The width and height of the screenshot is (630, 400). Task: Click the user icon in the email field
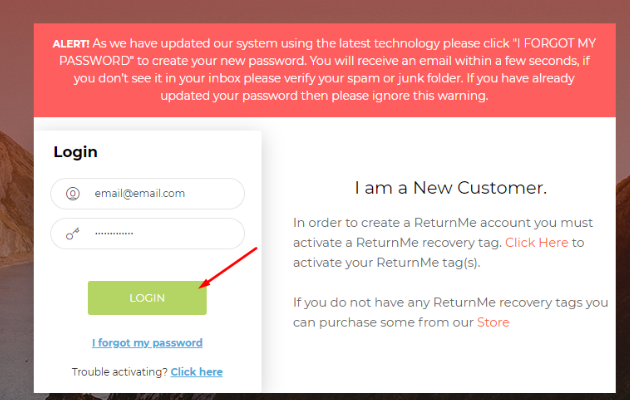[x=72, y=193]
